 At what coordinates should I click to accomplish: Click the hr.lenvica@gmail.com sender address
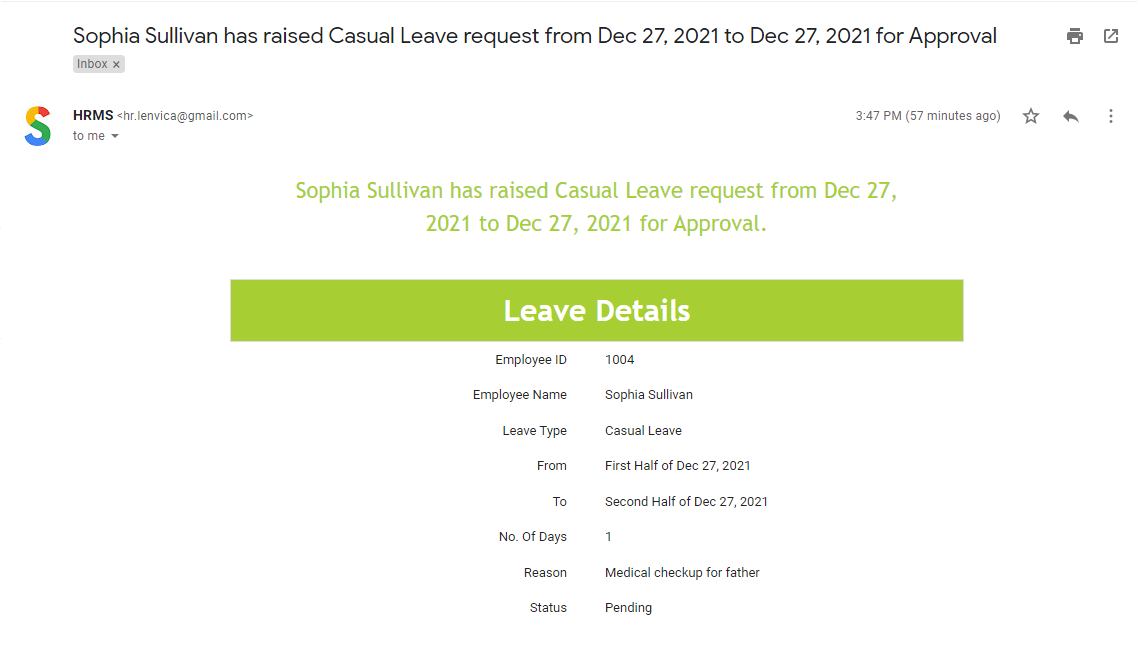[185, 115]
